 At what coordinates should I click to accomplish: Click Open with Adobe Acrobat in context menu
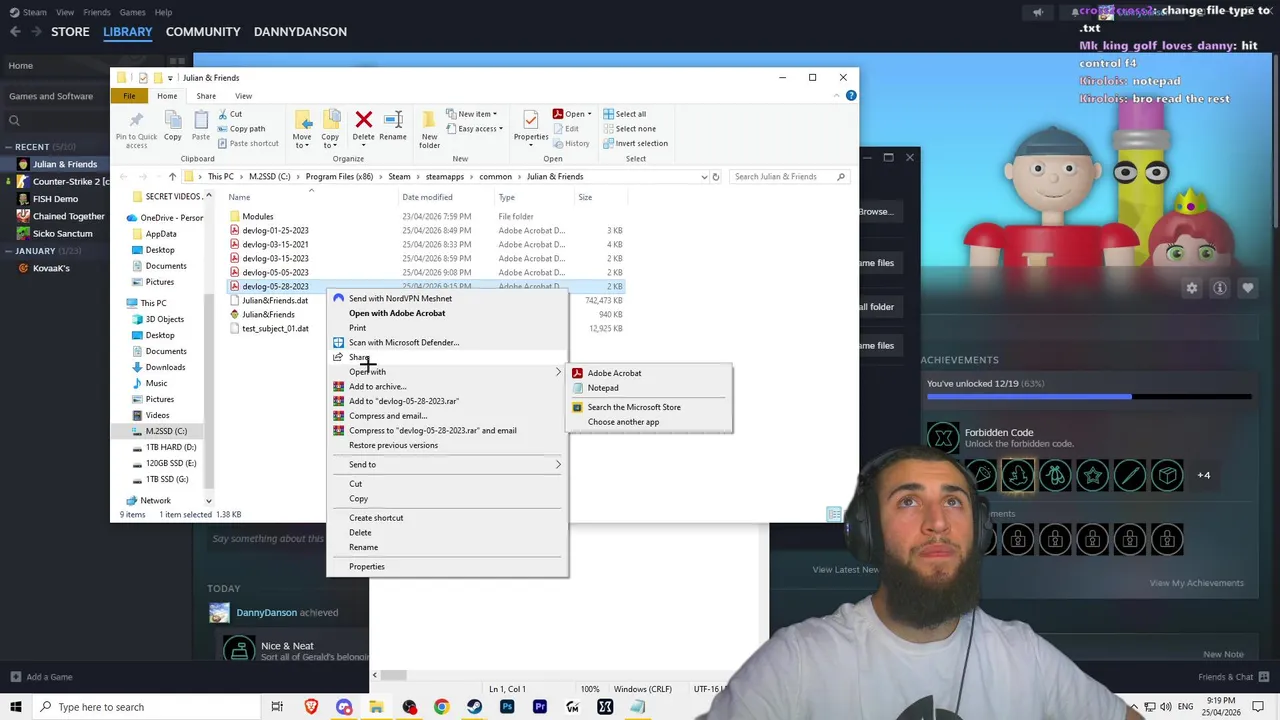pos(397,313)
